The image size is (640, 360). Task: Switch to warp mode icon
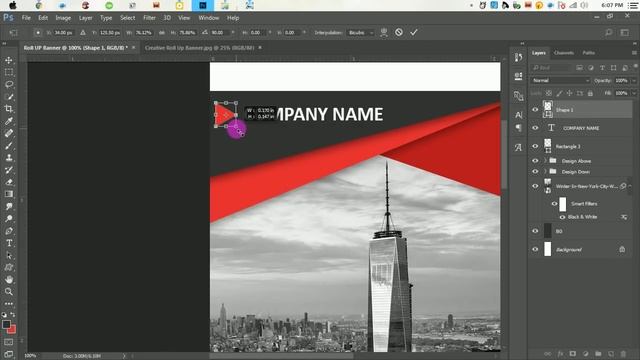(384, 32)
